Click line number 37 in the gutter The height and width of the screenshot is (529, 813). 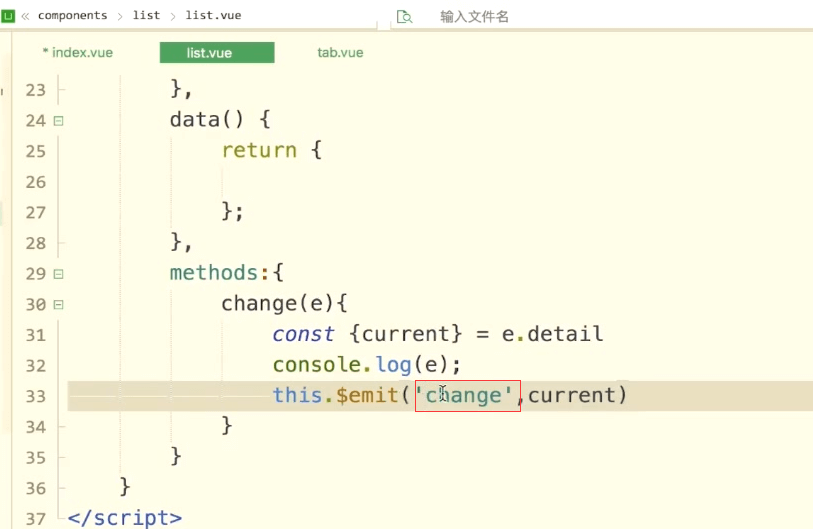[x=36, y=519]
